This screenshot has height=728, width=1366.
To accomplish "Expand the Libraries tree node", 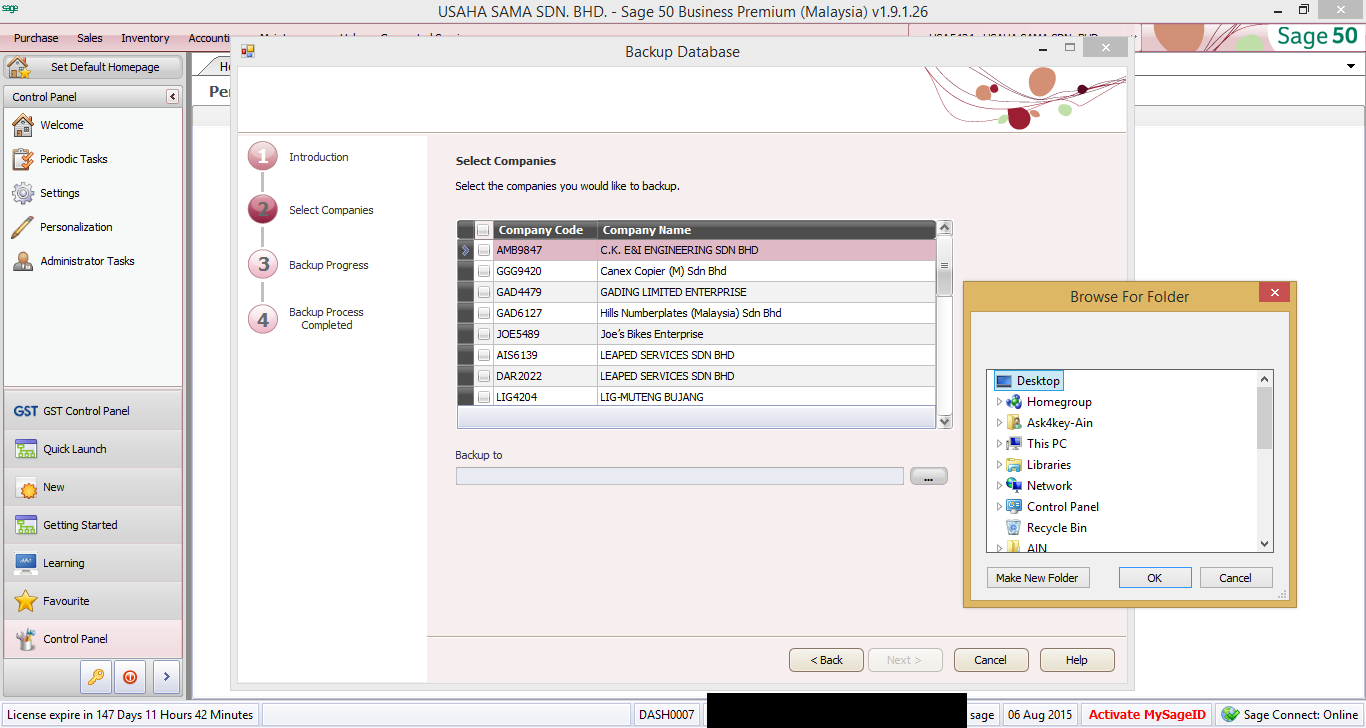I will [x=999, y=465].
